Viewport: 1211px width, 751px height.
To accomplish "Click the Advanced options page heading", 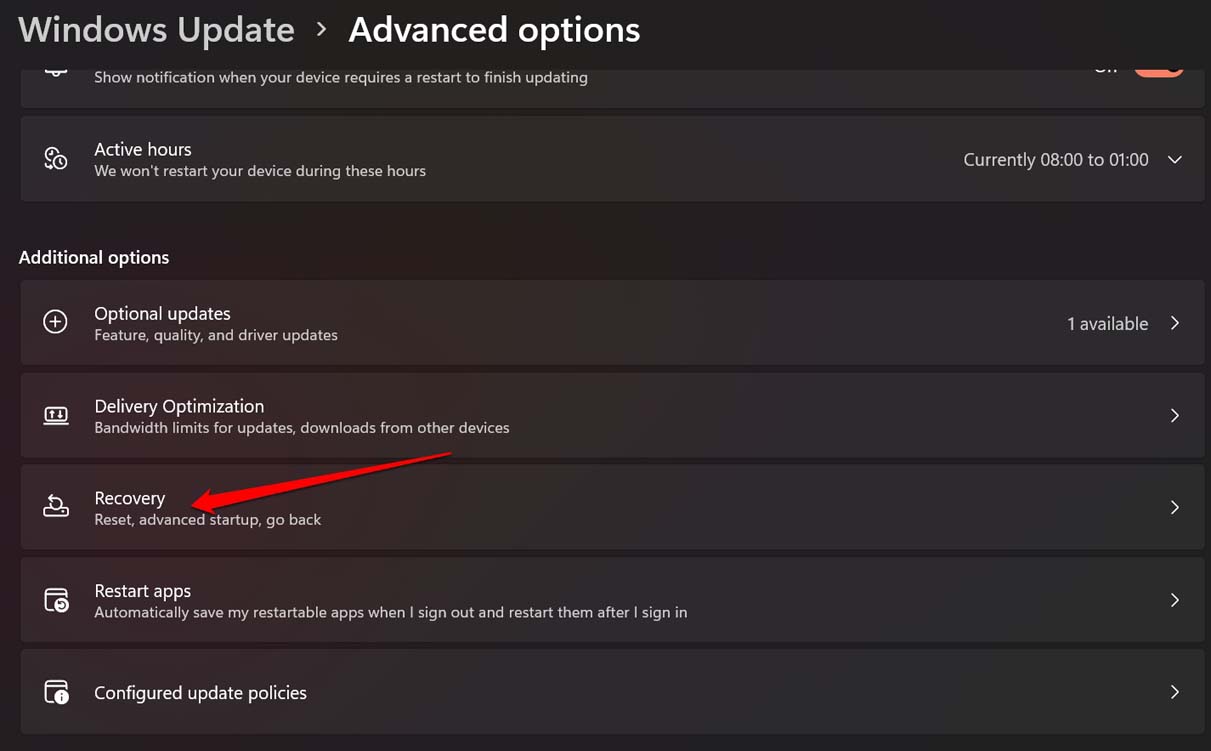I will 494,30.
